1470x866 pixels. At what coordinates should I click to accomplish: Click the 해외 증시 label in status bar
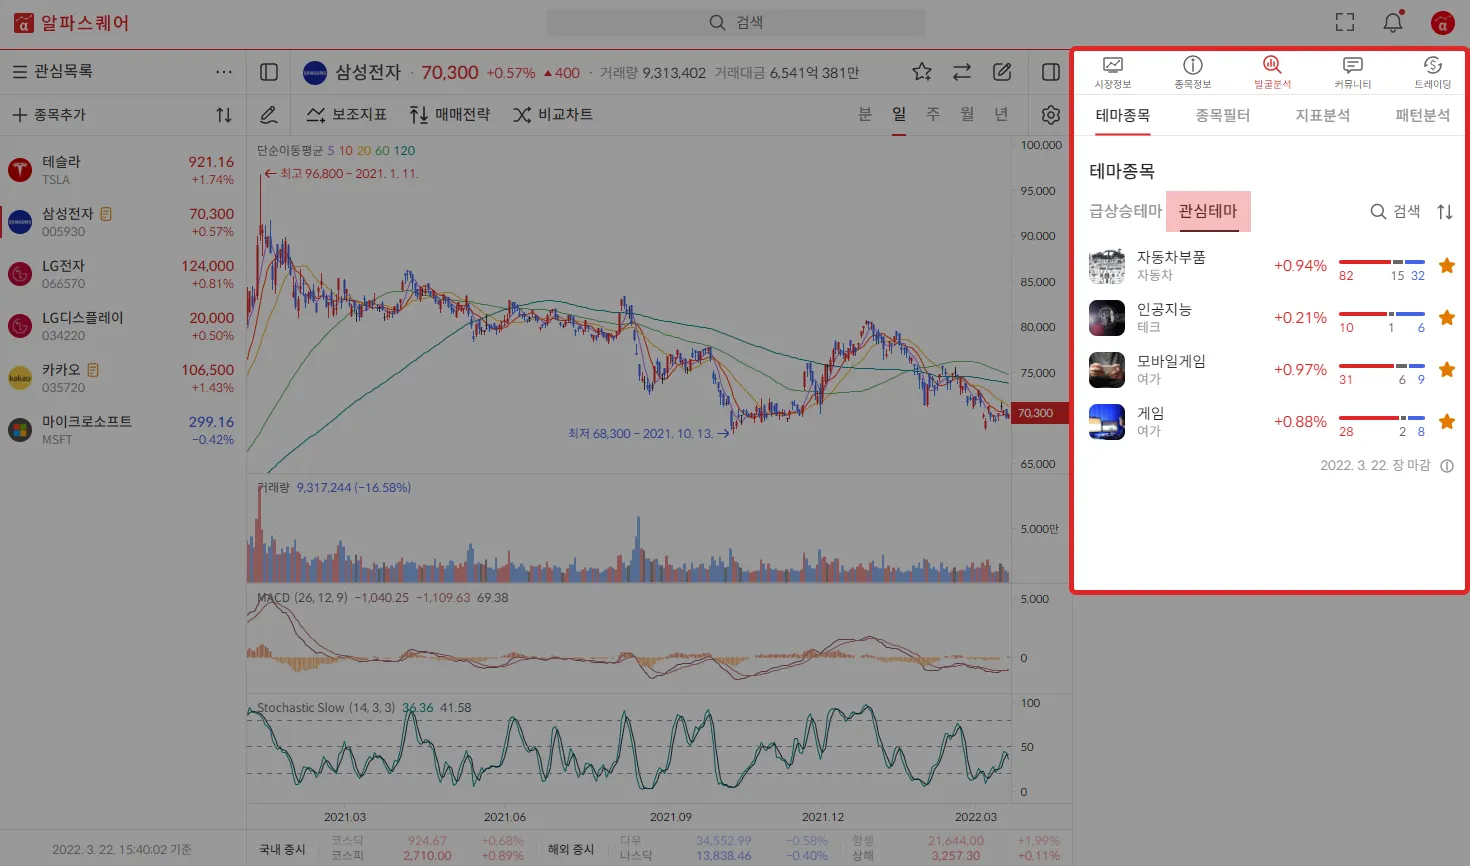click(571, 849)
